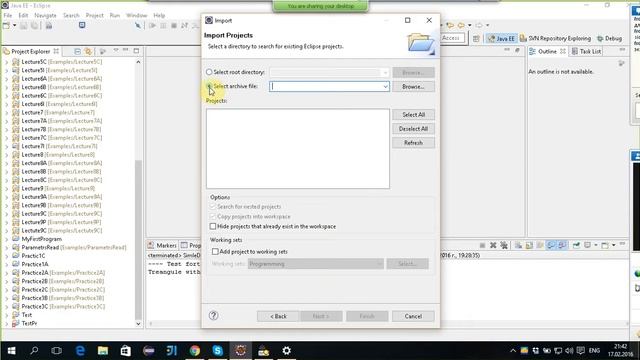
Task: Expand the MyFirstProgram project
Action: pos(6,239)
